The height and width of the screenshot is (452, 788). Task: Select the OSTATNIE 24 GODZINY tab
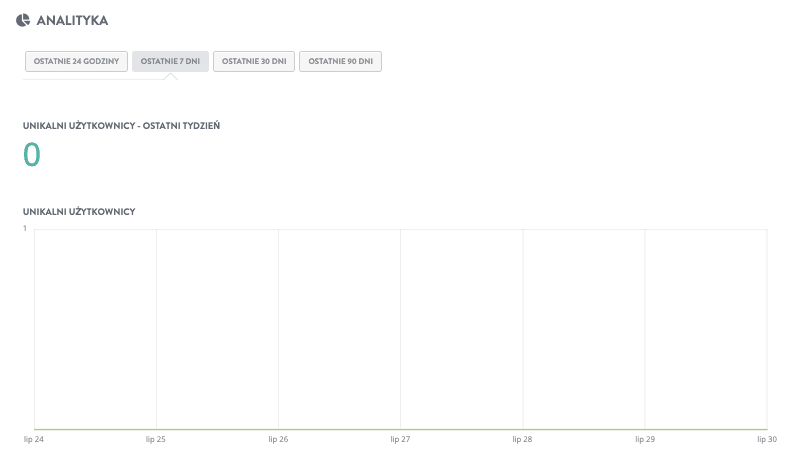(x=76, y=61)
